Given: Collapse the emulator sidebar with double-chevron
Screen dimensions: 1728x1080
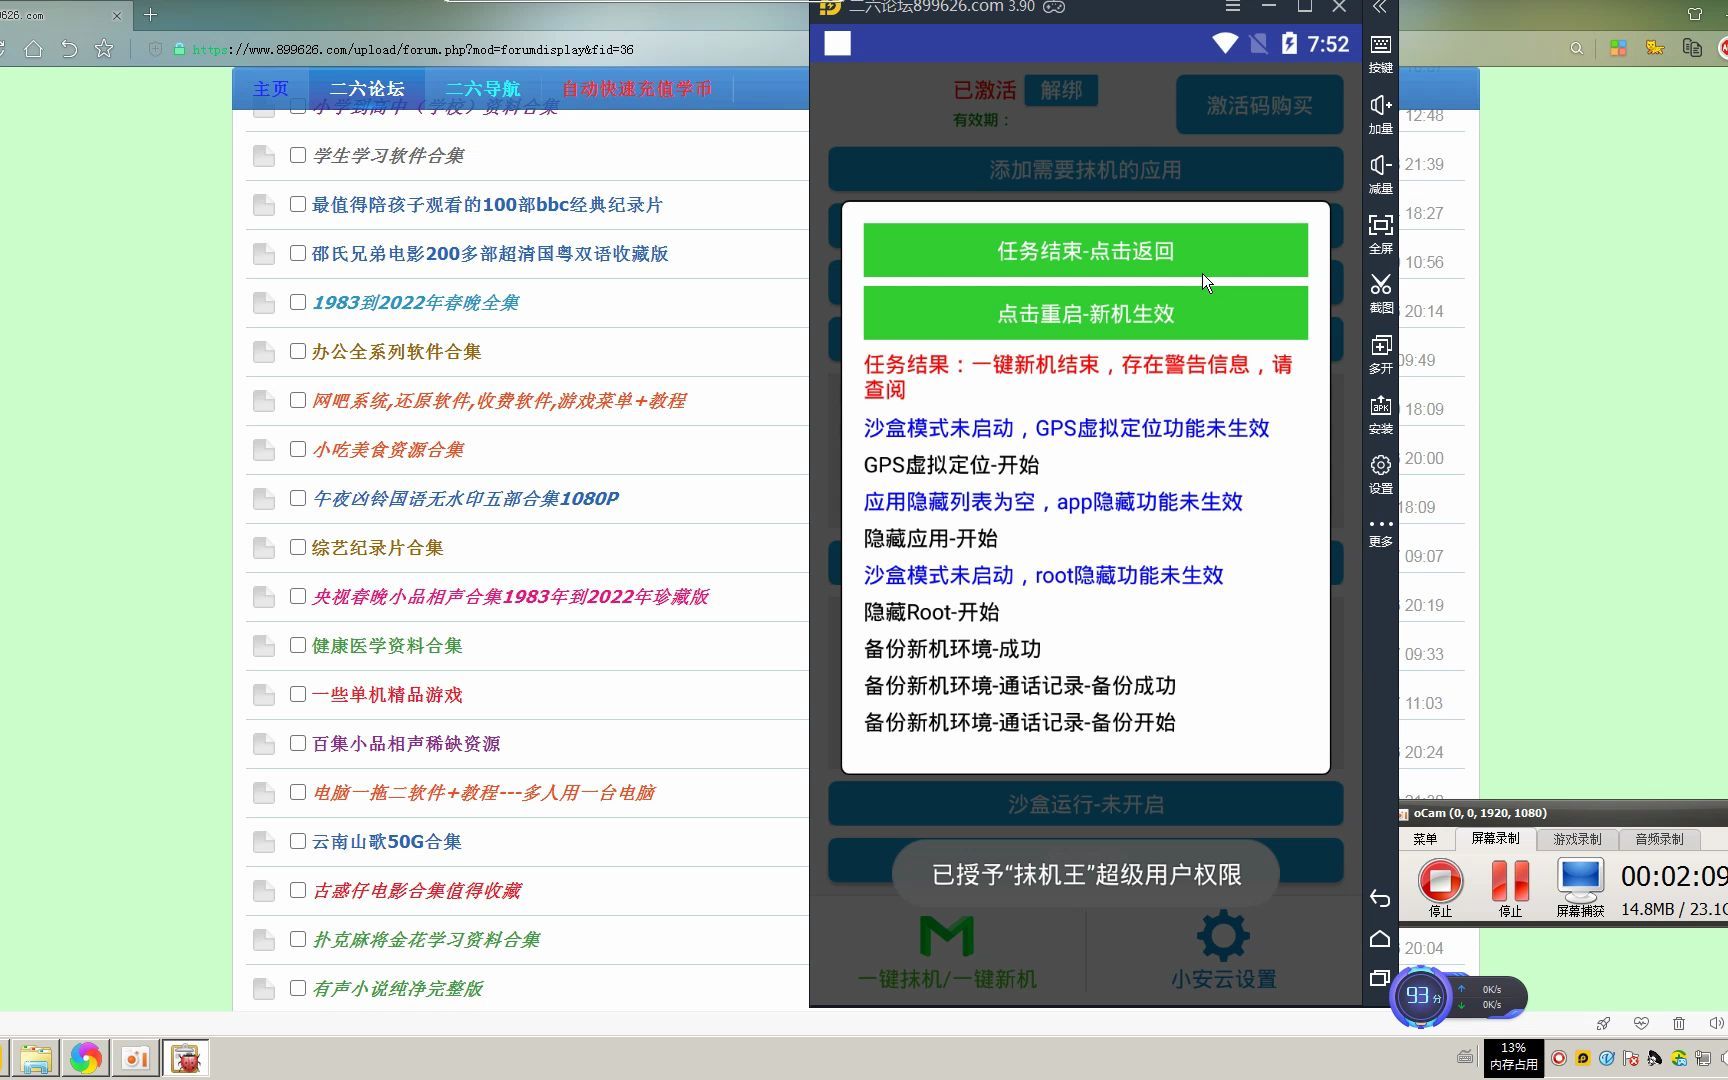Looking at the screenshot, I should click(1380, 7).
